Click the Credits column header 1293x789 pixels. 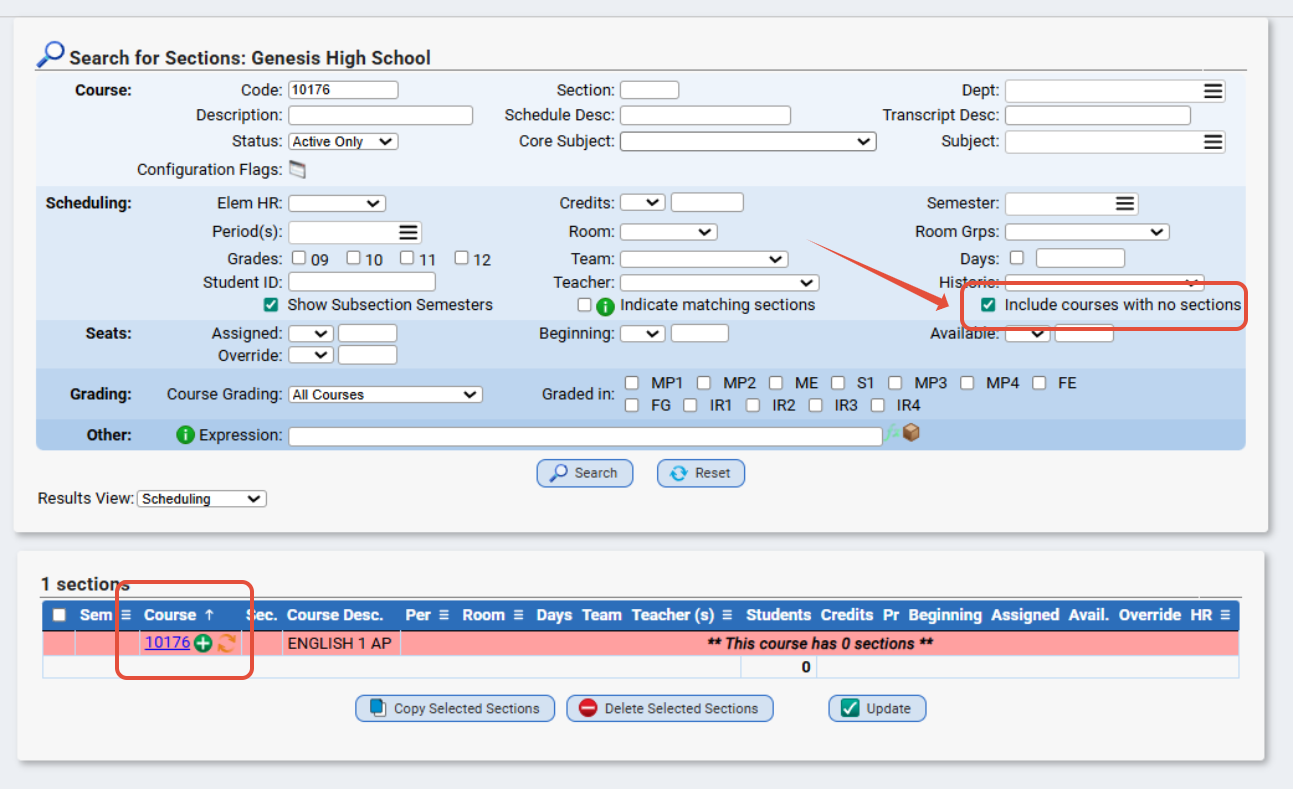point(847,615)
